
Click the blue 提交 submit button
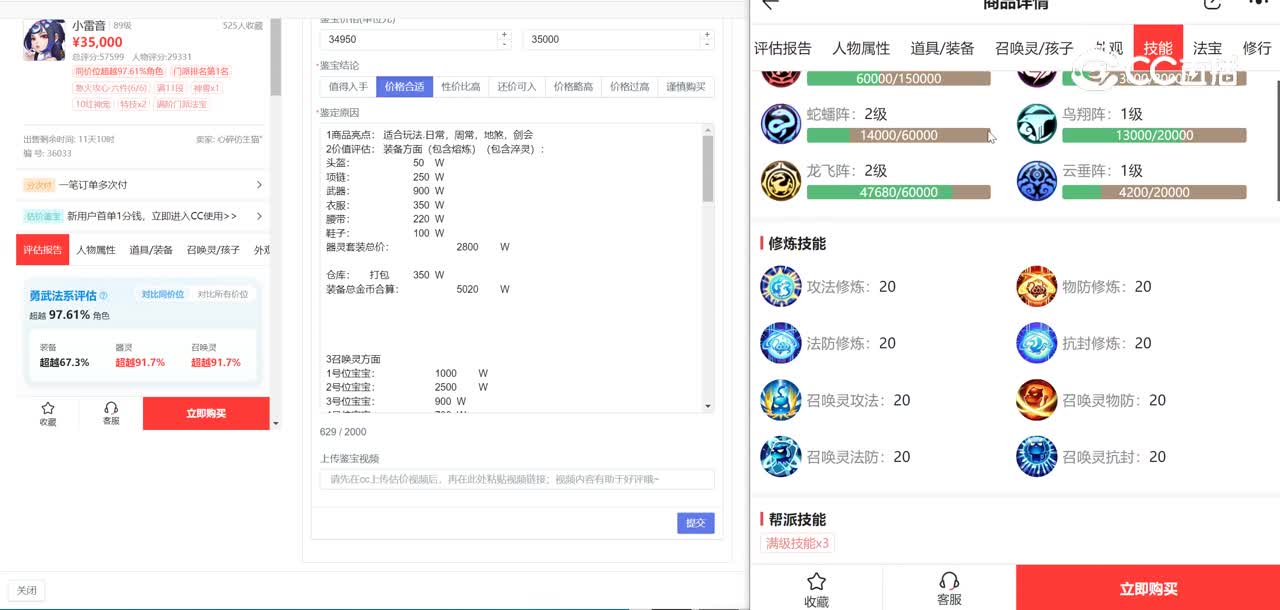point(695,523)
